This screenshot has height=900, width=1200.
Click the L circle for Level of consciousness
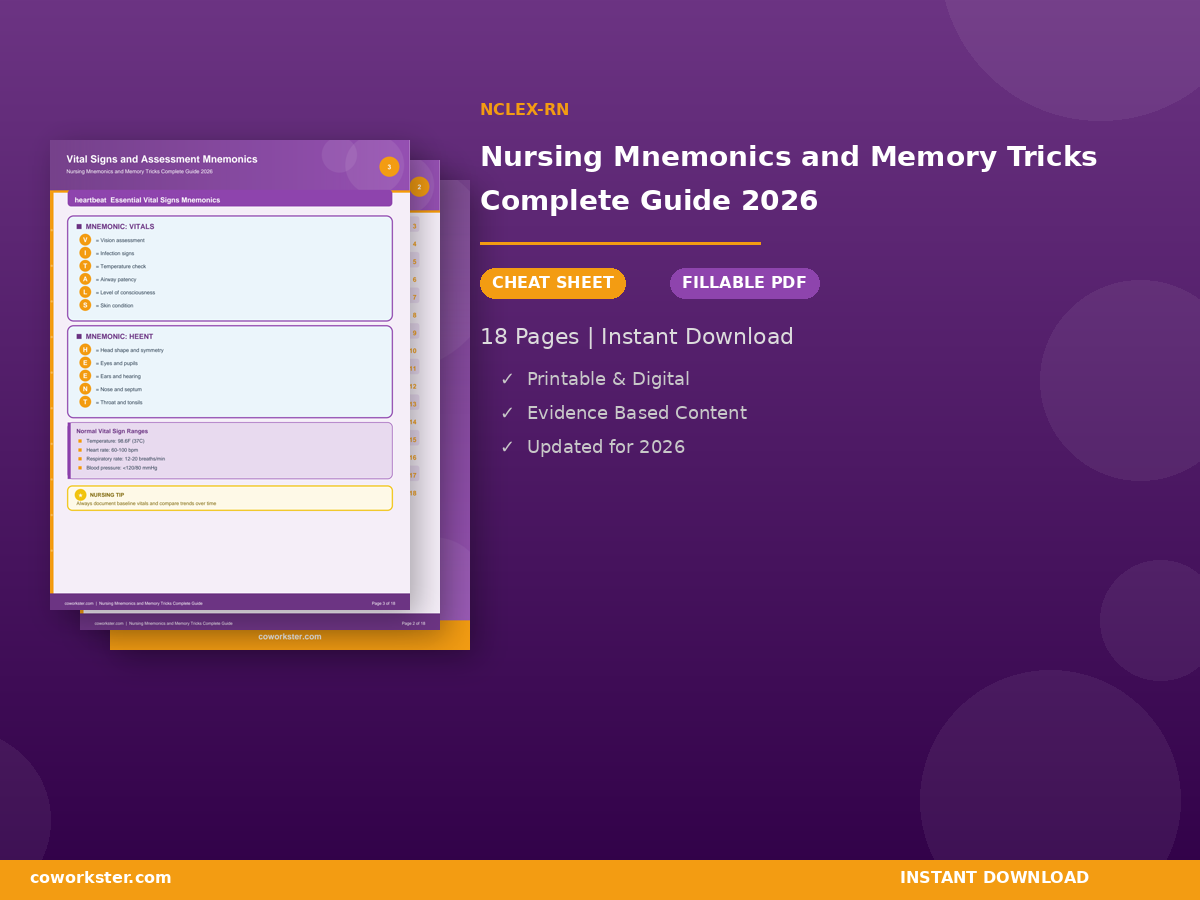pos(85,292)
